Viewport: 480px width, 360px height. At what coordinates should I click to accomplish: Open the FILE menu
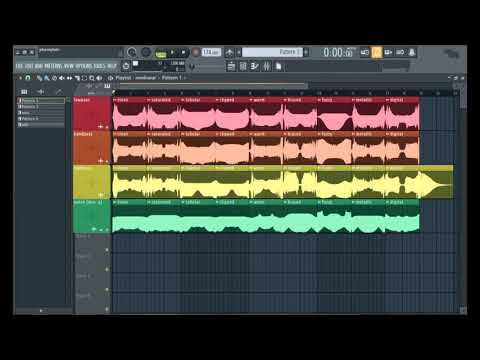20,66
